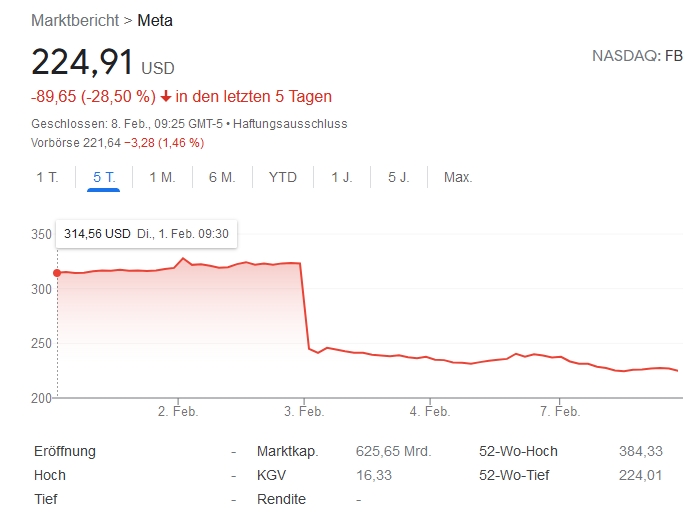Click the red down arrow icon
Image resolution: width=699 pixels, height=512 pixels.
[166, 96]
